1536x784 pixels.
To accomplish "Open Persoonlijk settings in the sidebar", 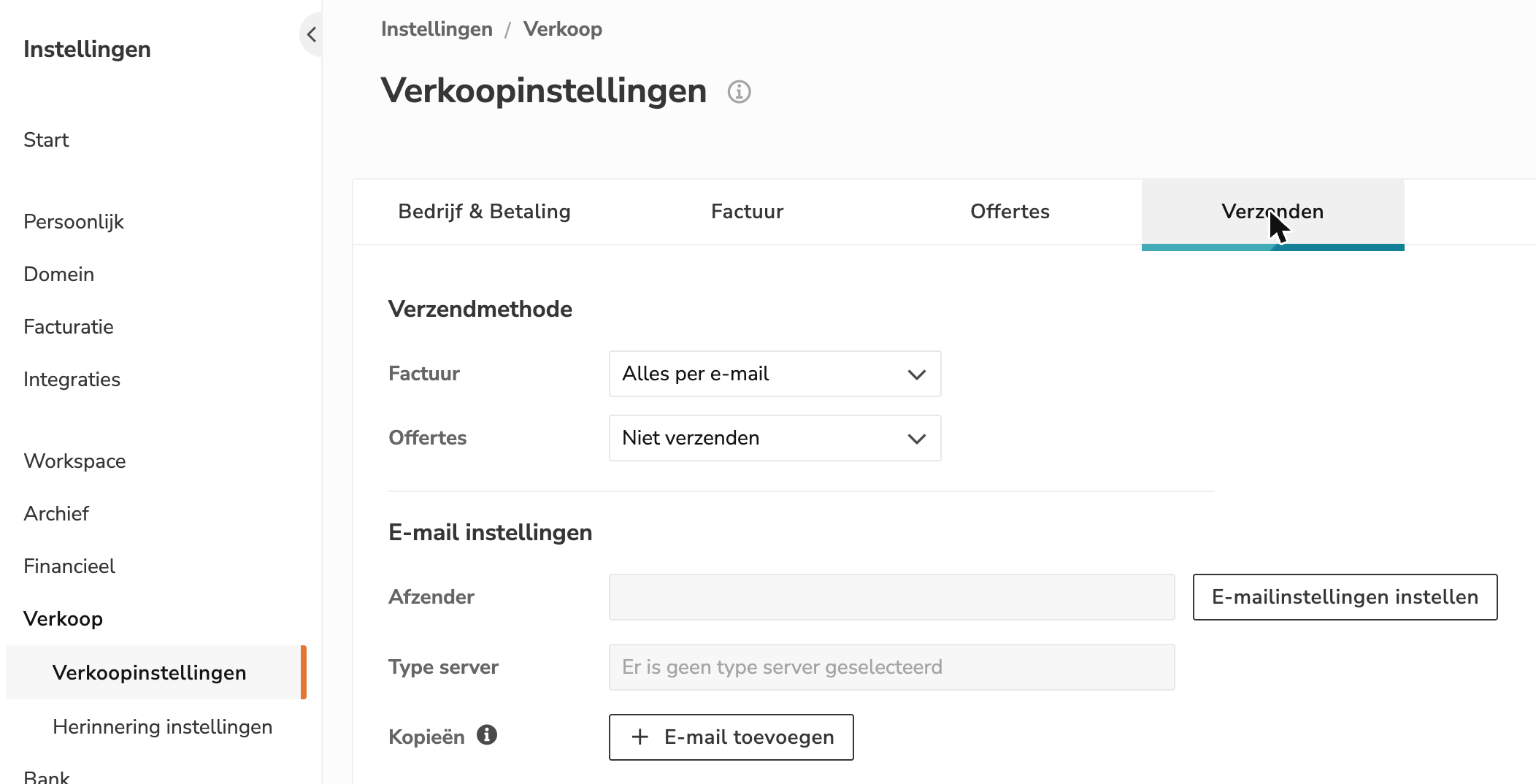I will pyautogui.click(x=74, y=222).
